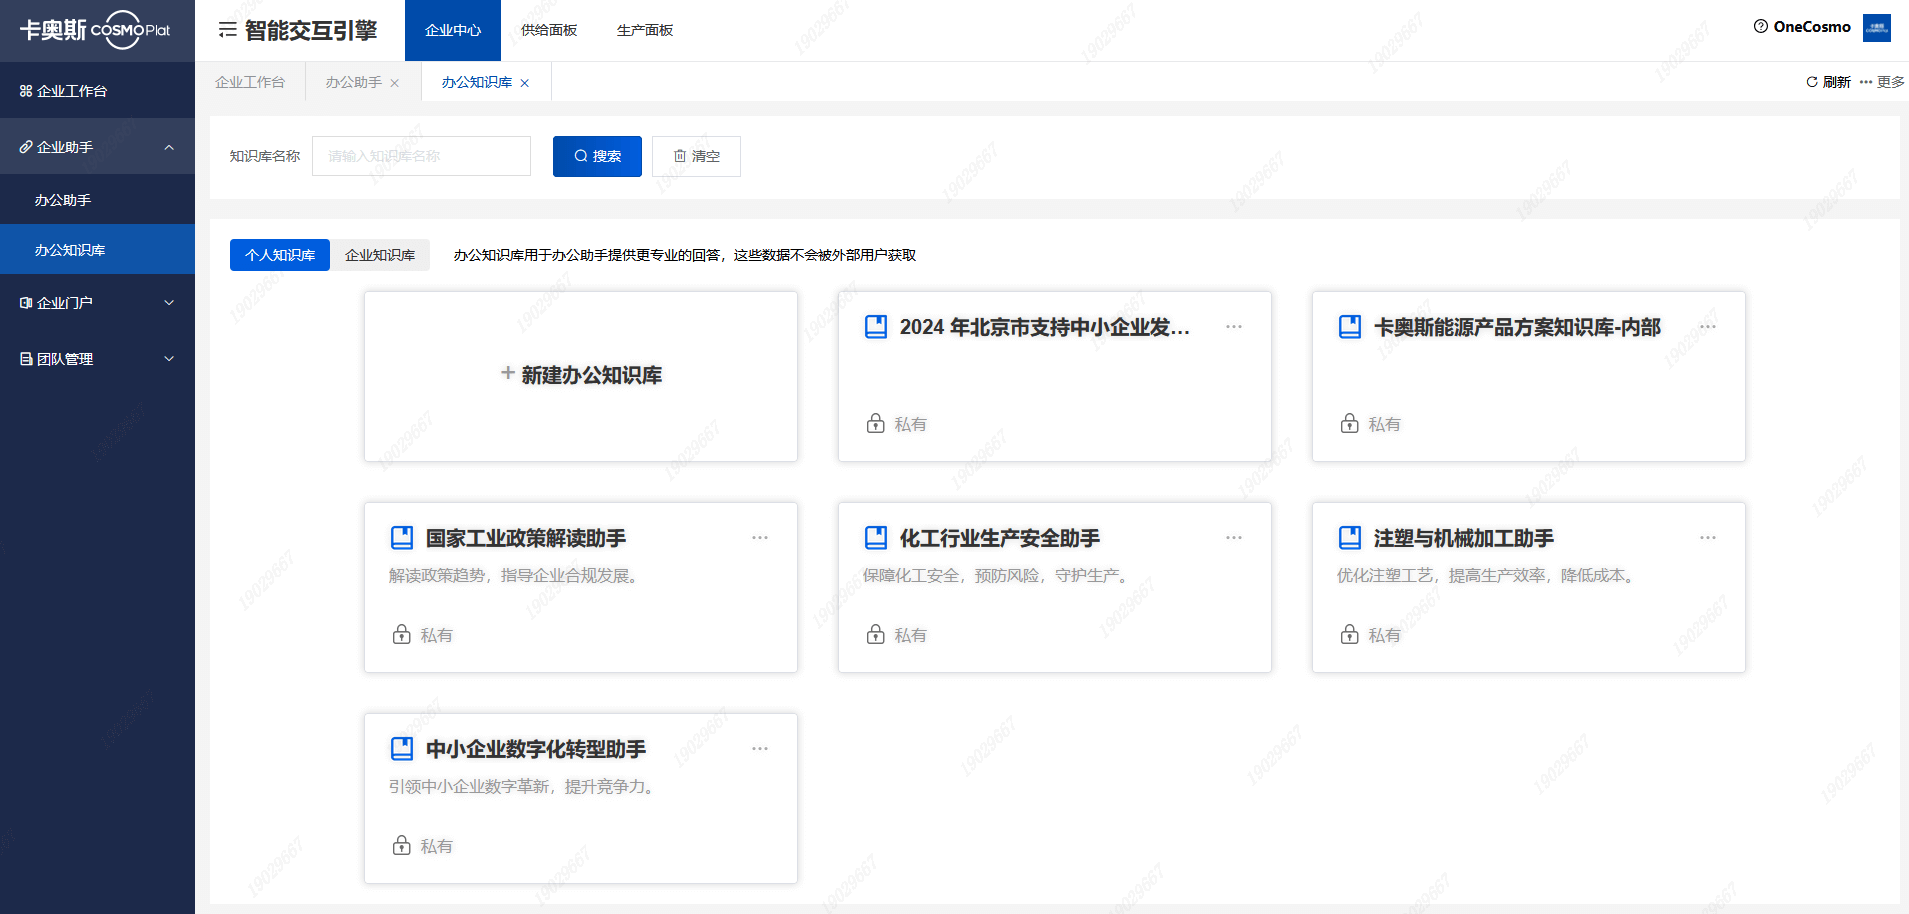Image resolution: width=1909 pixels, height=914 pixels.
Task: Click ellipsis menu on 注塑与机械加工助手 card
Action: [1708, 538]
